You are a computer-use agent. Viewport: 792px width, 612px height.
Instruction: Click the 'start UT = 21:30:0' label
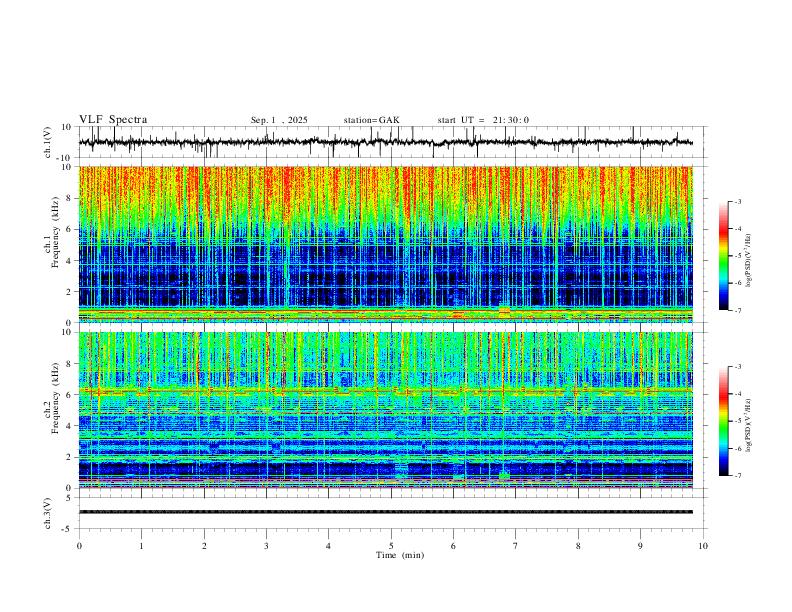[x=483, y=120]
